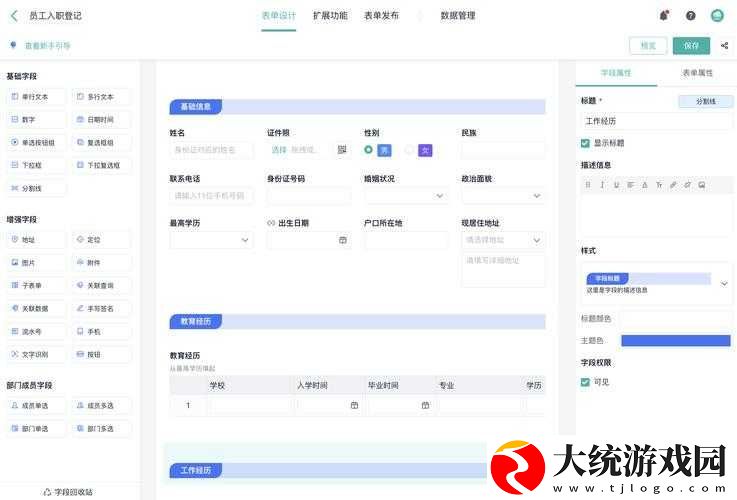Add a 数字 field
Screen dimensions: 737x500
pyautogui.click(x=36, y=120)
